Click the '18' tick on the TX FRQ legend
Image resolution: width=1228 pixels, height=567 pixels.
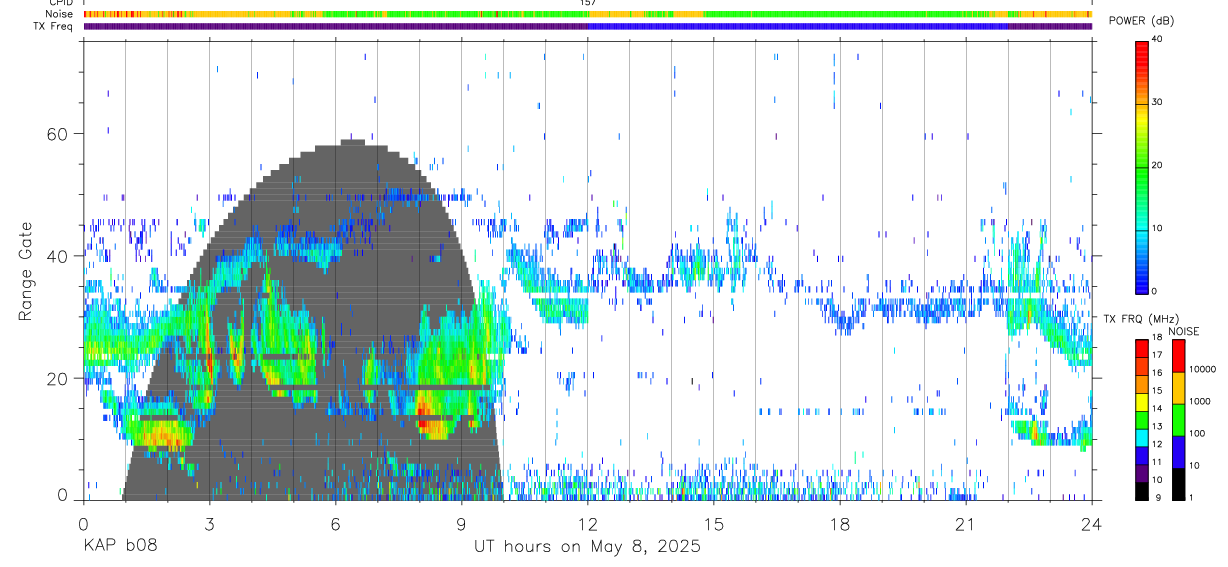click(x=1157, y=338)
